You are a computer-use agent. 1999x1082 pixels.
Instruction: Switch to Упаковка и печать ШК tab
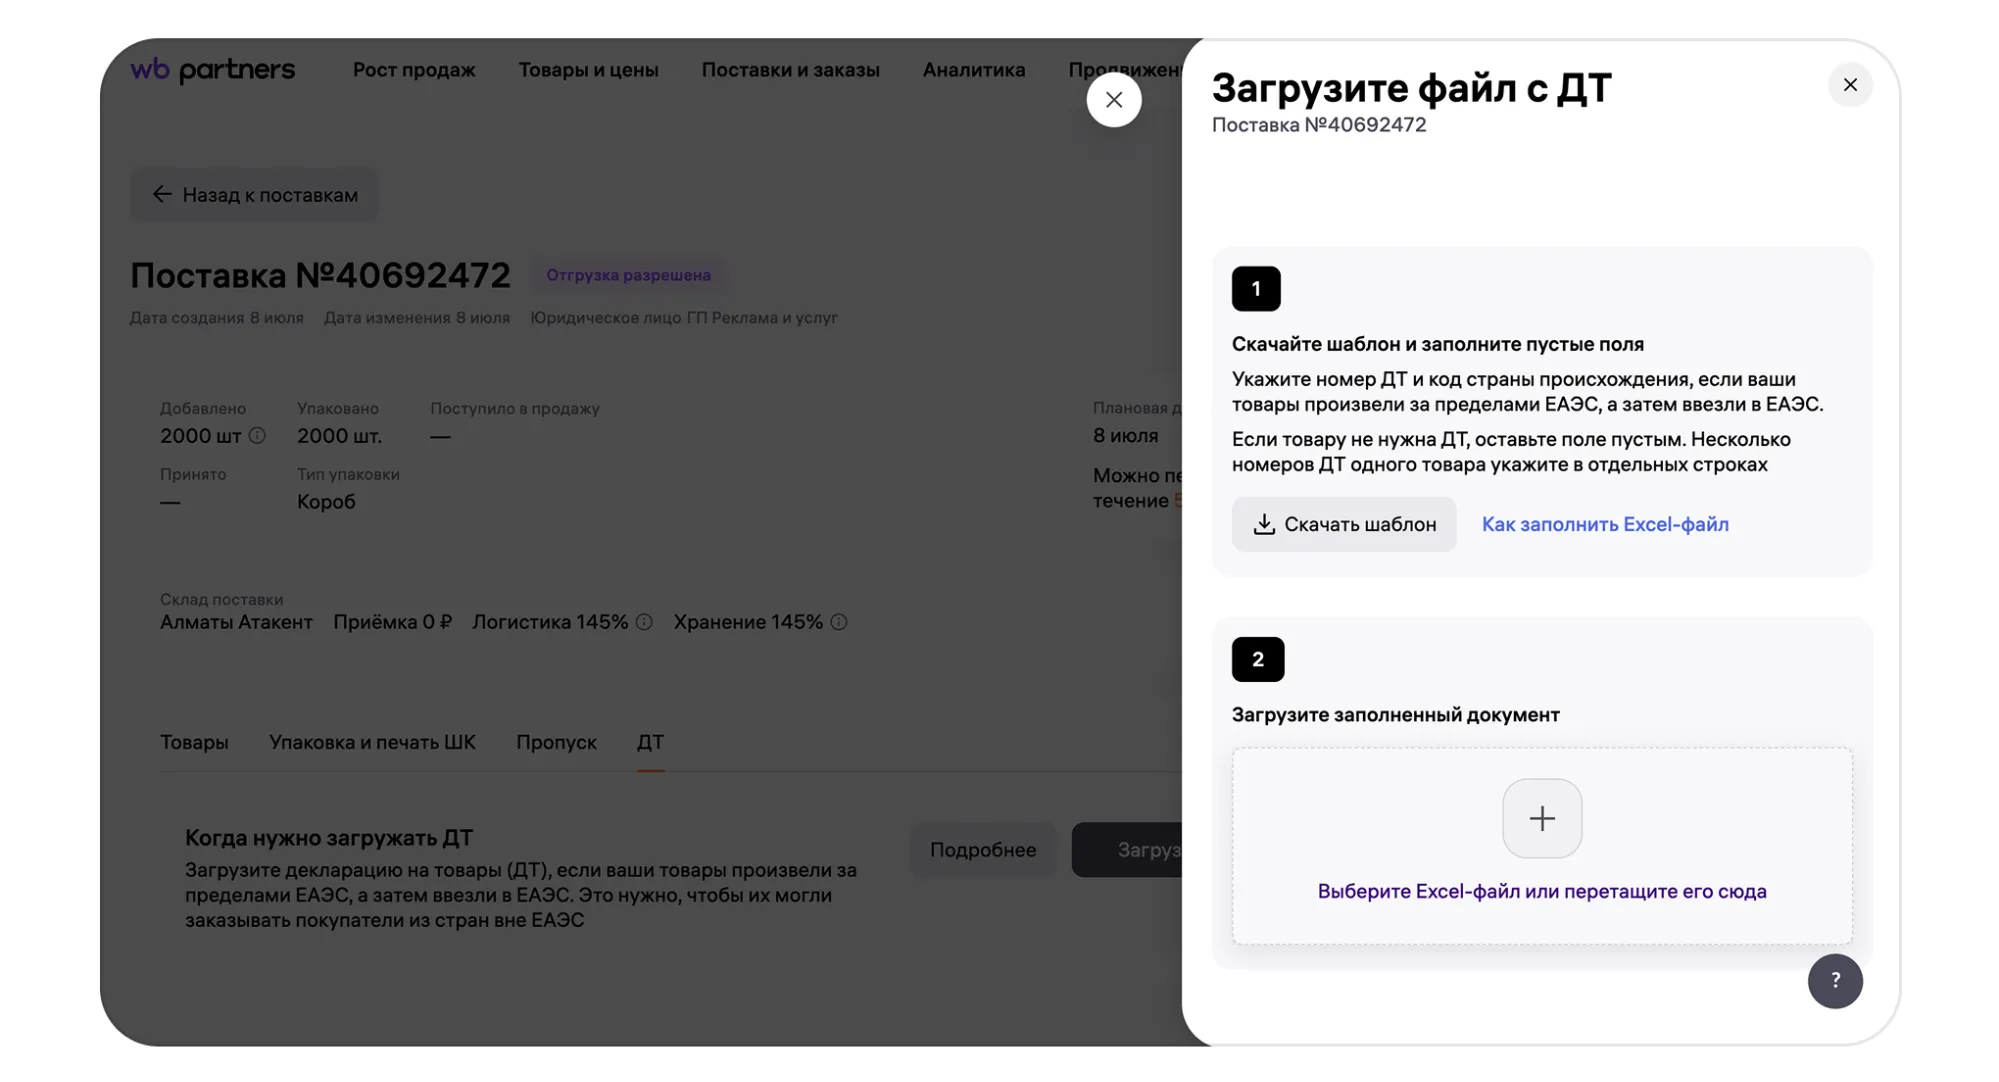coord(372,742)
